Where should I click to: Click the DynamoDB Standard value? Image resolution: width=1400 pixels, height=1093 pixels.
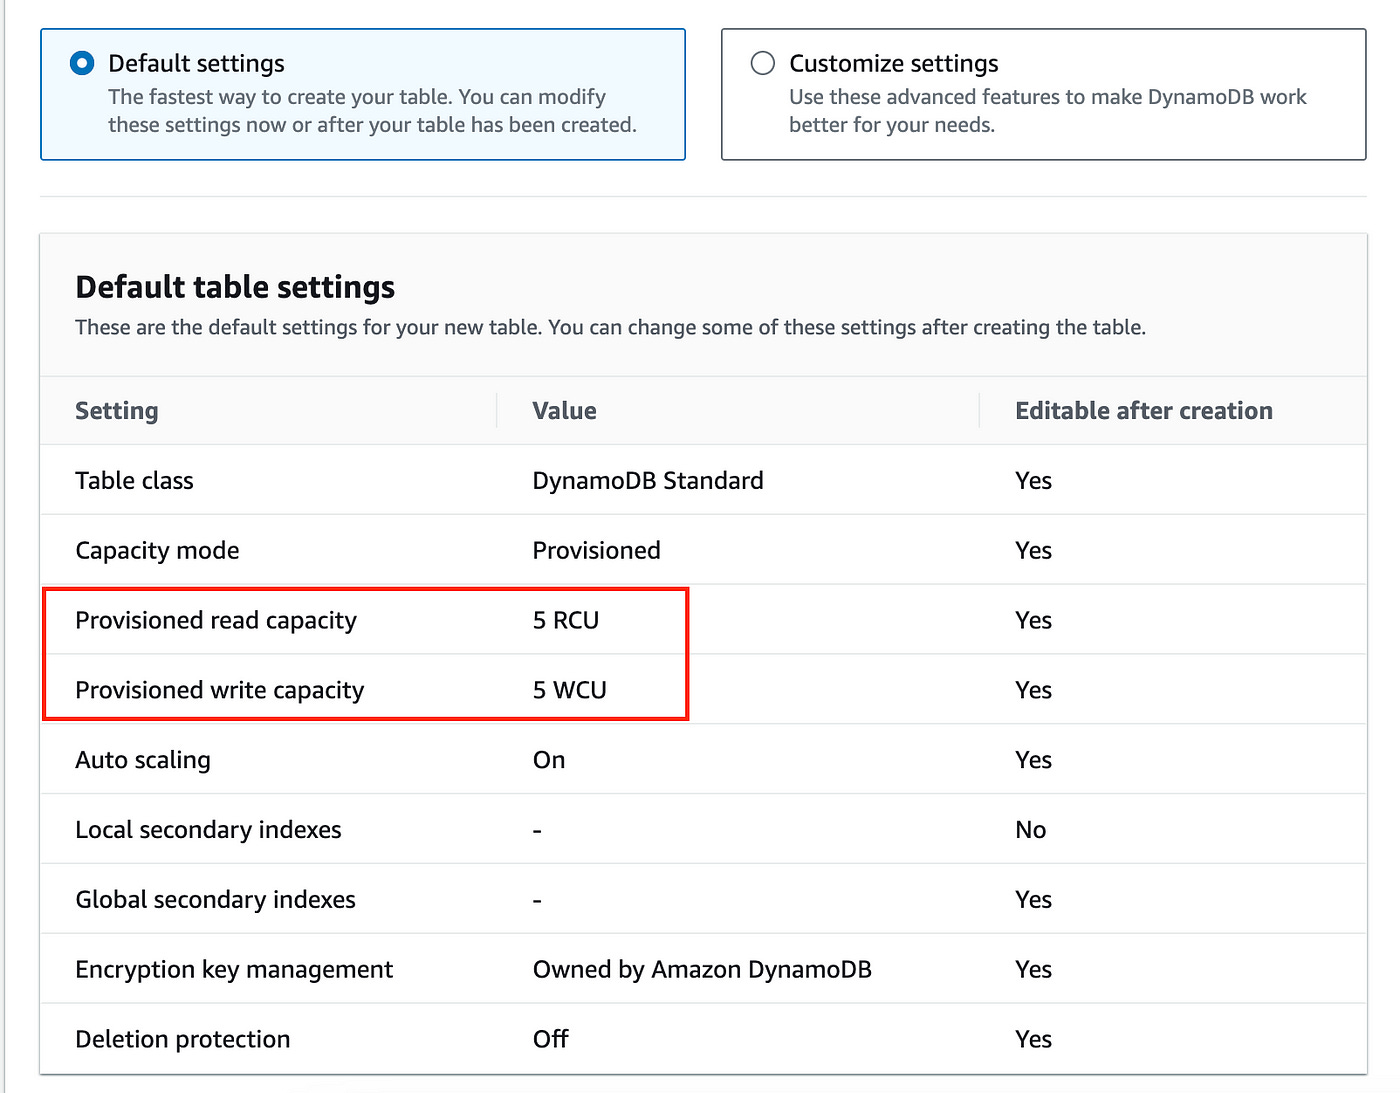coord(648,481)
